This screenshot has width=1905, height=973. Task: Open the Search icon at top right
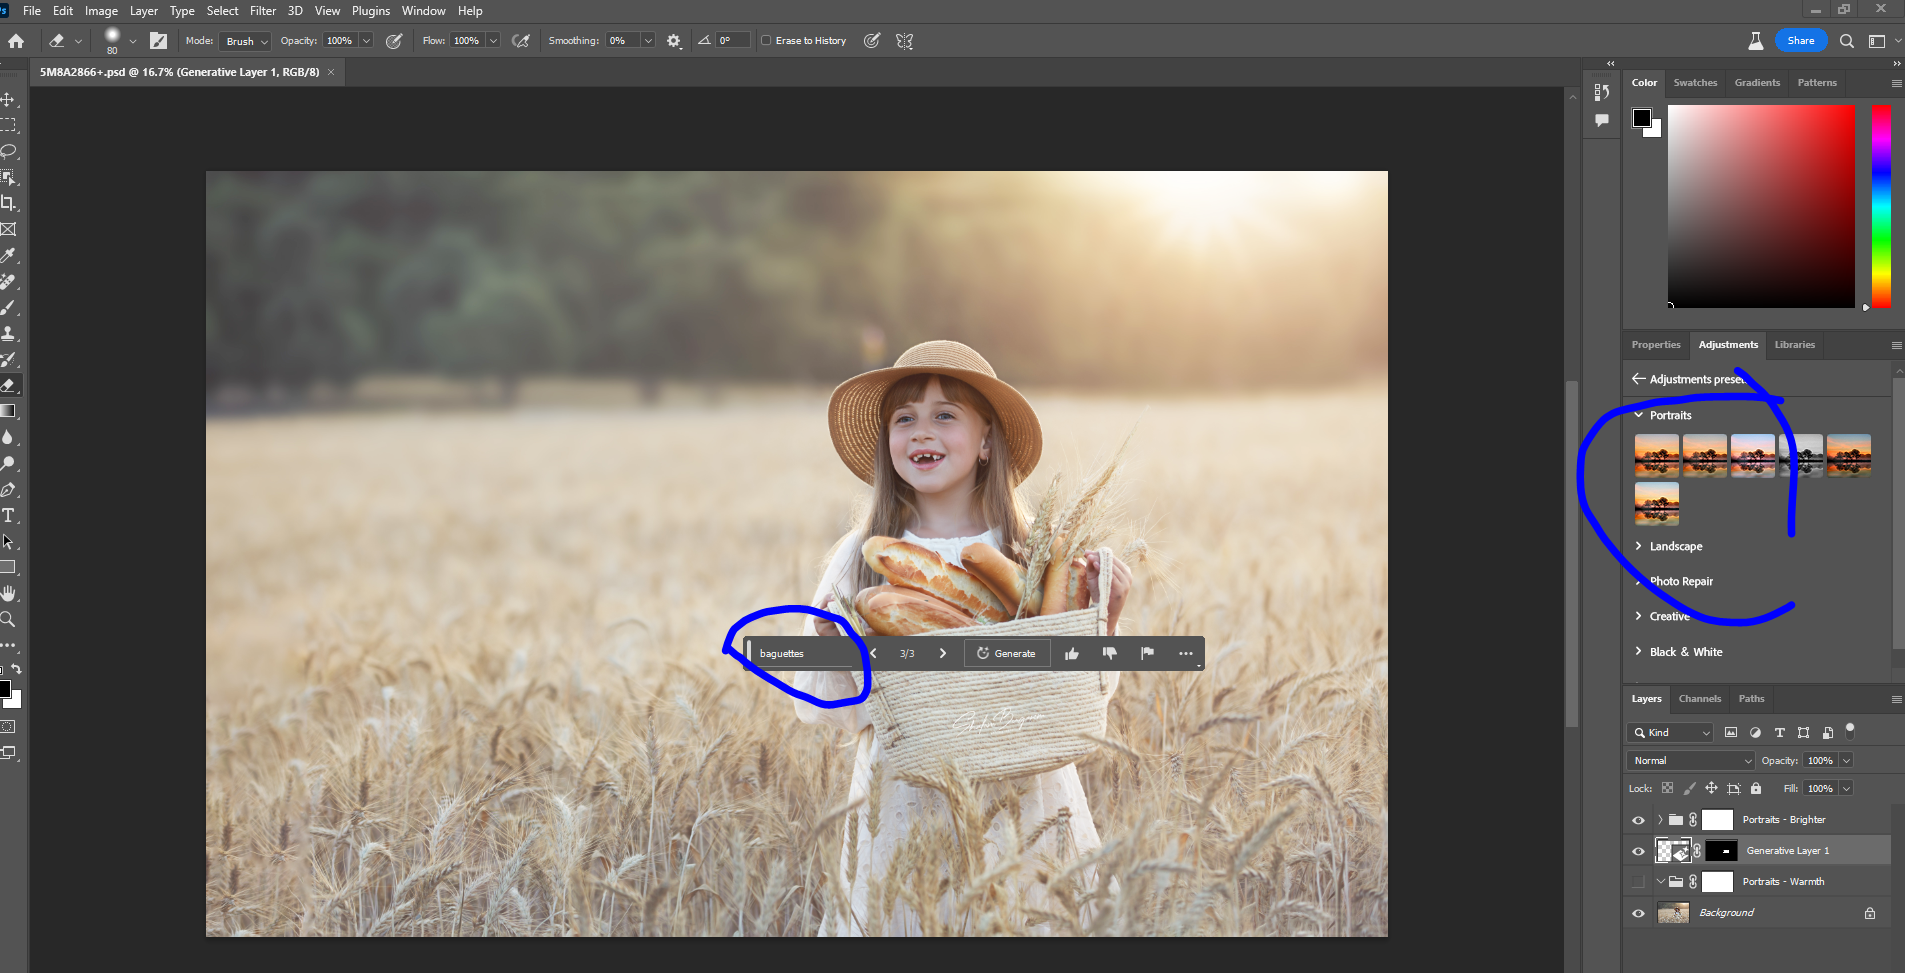1847,41
